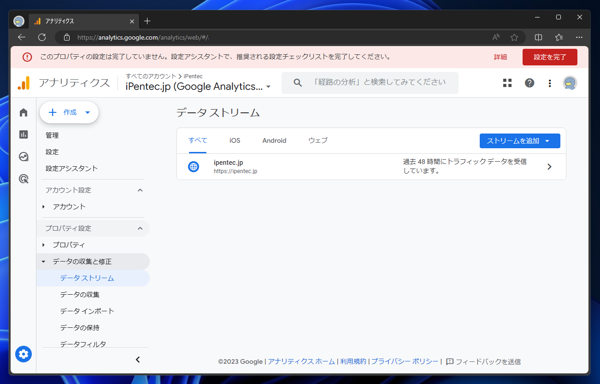Reload the page with refresh icon
Image resolution: width=600 pixels, height=384 pixels.
pos(42,37)
